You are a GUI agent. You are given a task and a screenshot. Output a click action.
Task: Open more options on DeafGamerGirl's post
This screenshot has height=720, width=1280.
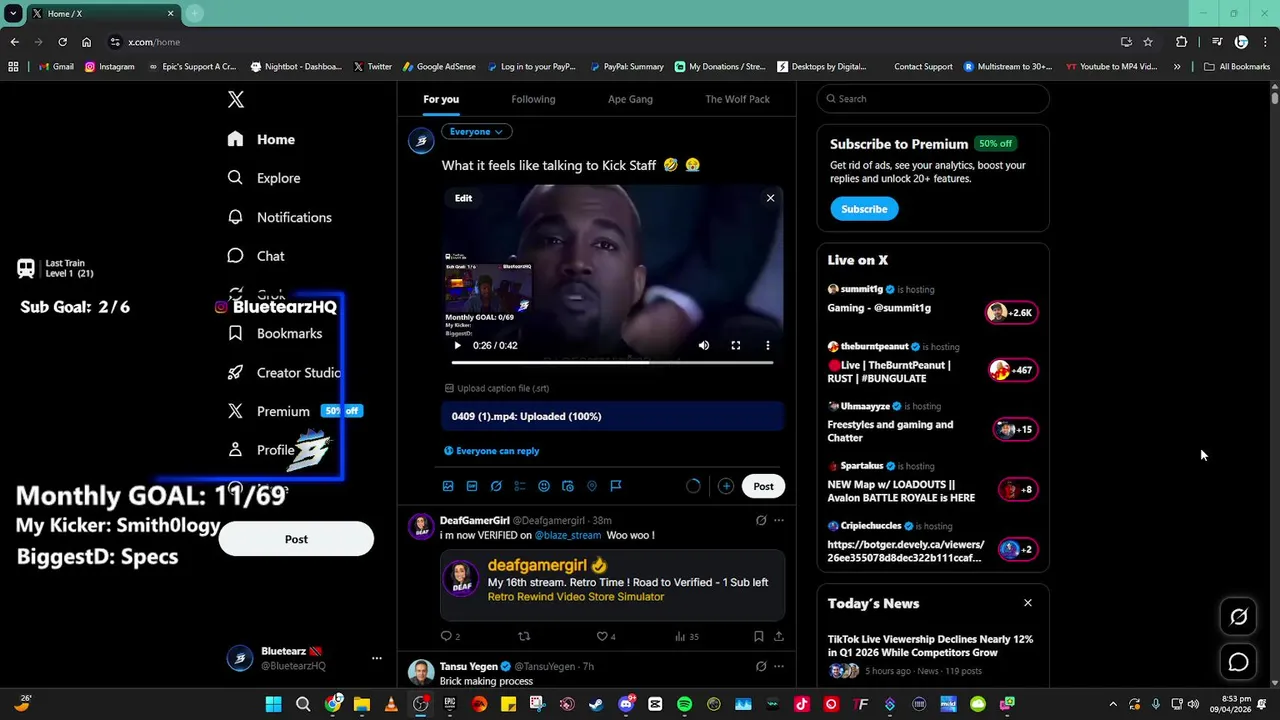(x=779, y=520)
